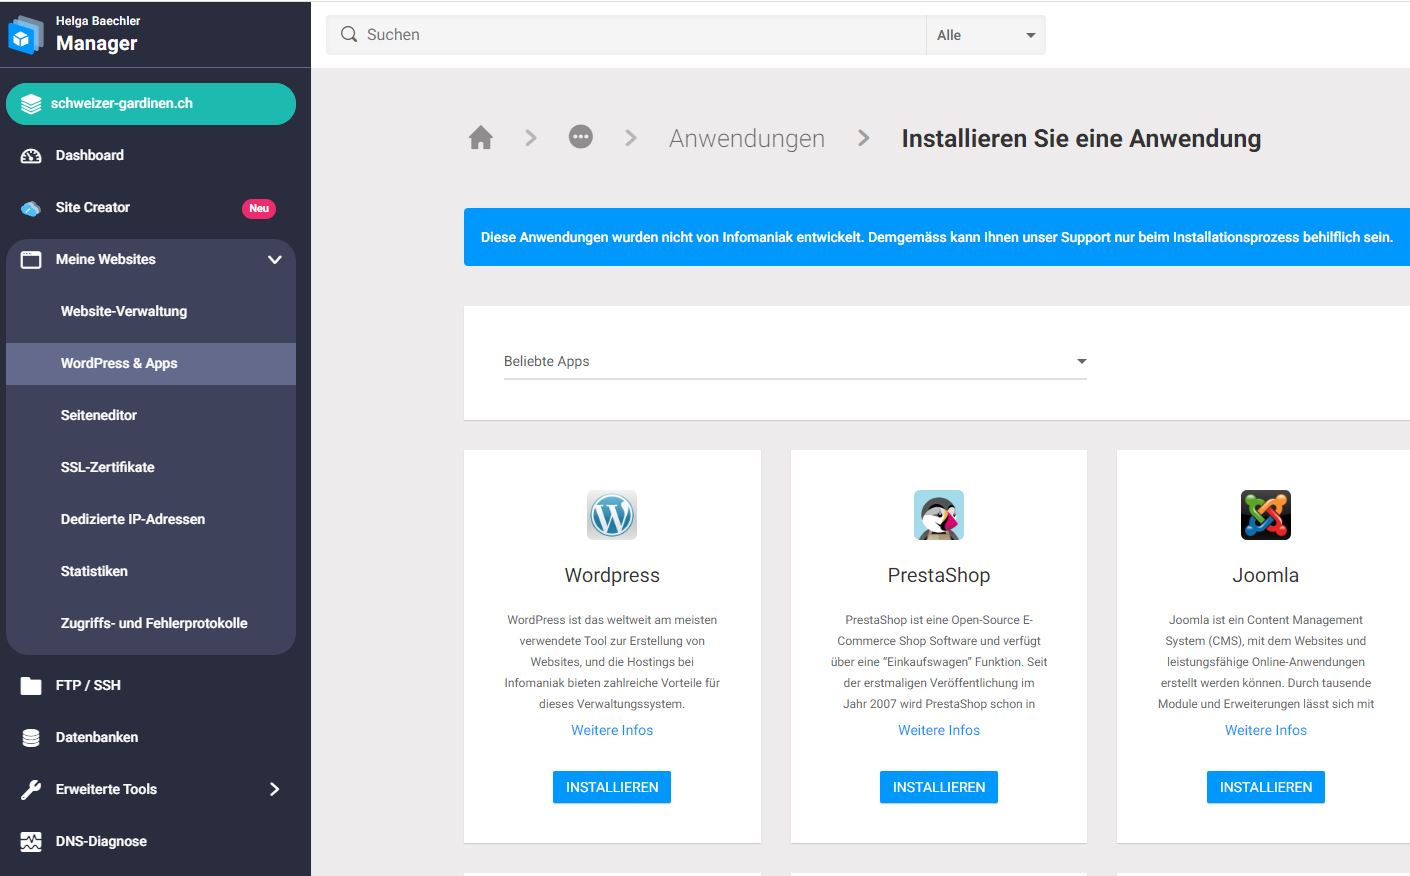The width and height of the screenshot is (1410, 876).
Task: Open the Beliebte Apps category dropdown
Action: click(795, 361)
